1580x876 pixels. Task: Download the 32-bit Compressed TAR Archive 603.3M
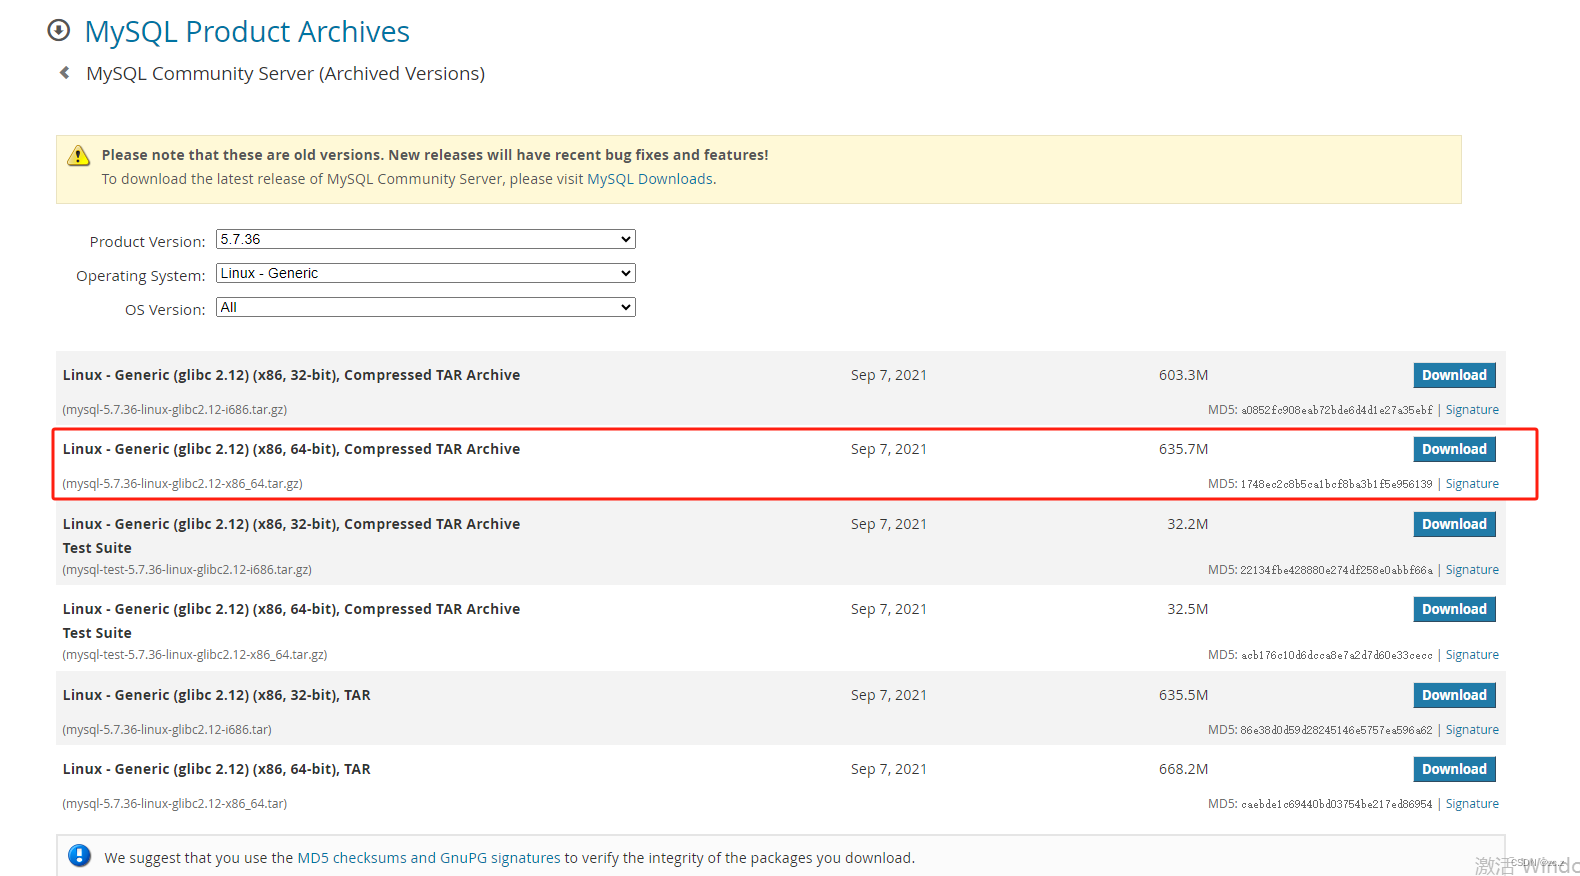point(1454,375)
